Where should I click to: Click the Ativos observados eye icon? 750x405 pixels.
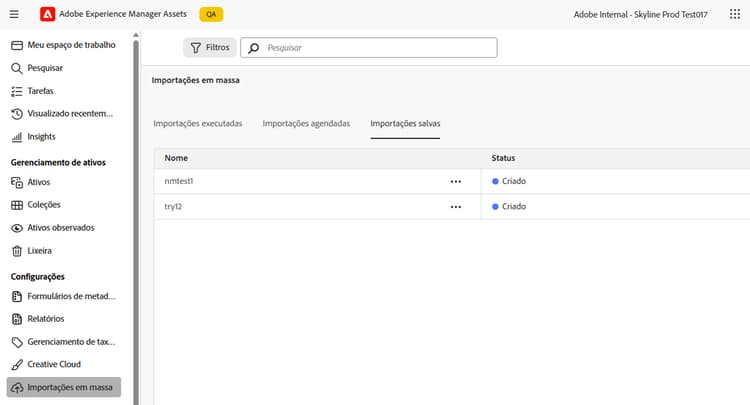coord(17,228)
